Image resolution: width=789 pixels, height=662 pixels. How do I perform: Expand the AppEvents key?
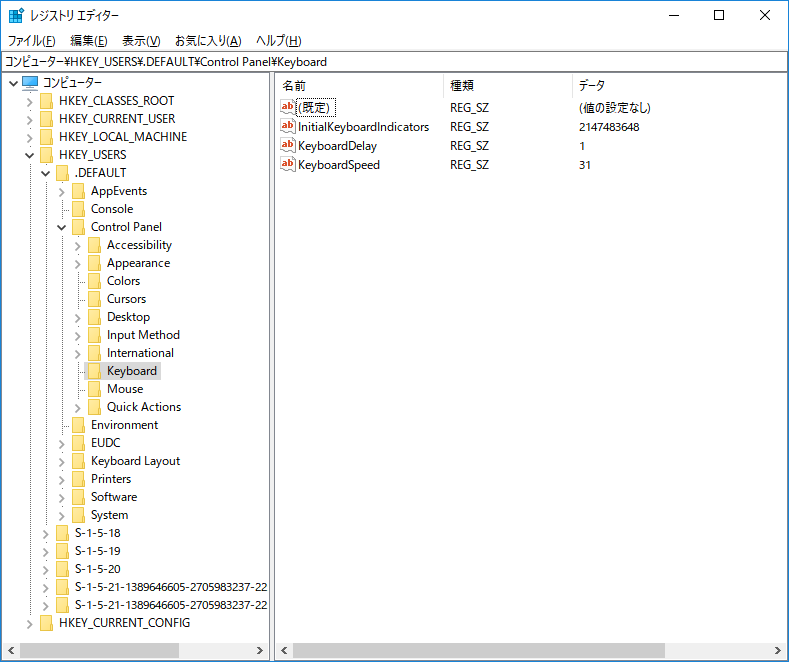62,192
